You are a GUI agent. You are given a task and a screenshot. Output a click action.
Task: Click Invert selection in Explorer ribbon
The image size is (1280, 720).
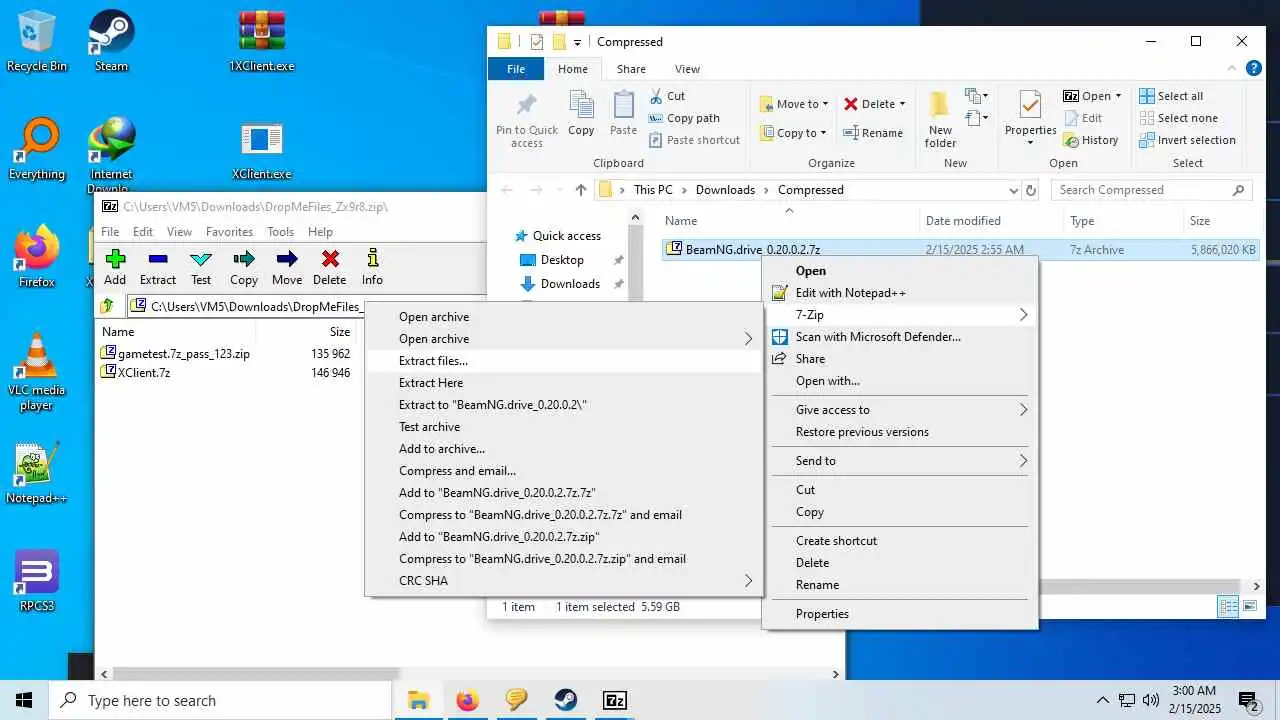pyautogui.click(x=1187, y=140)
